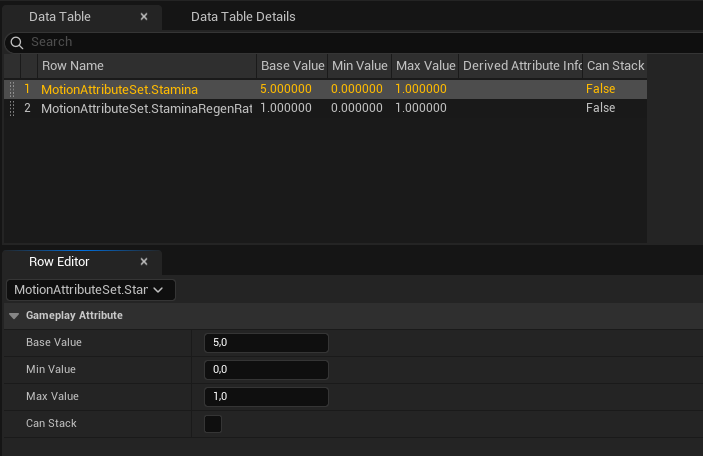Click the Max Value input in Row Editor
Image resolution: width=703 pixels, height=456 pixels.
[x=266, y=397]
